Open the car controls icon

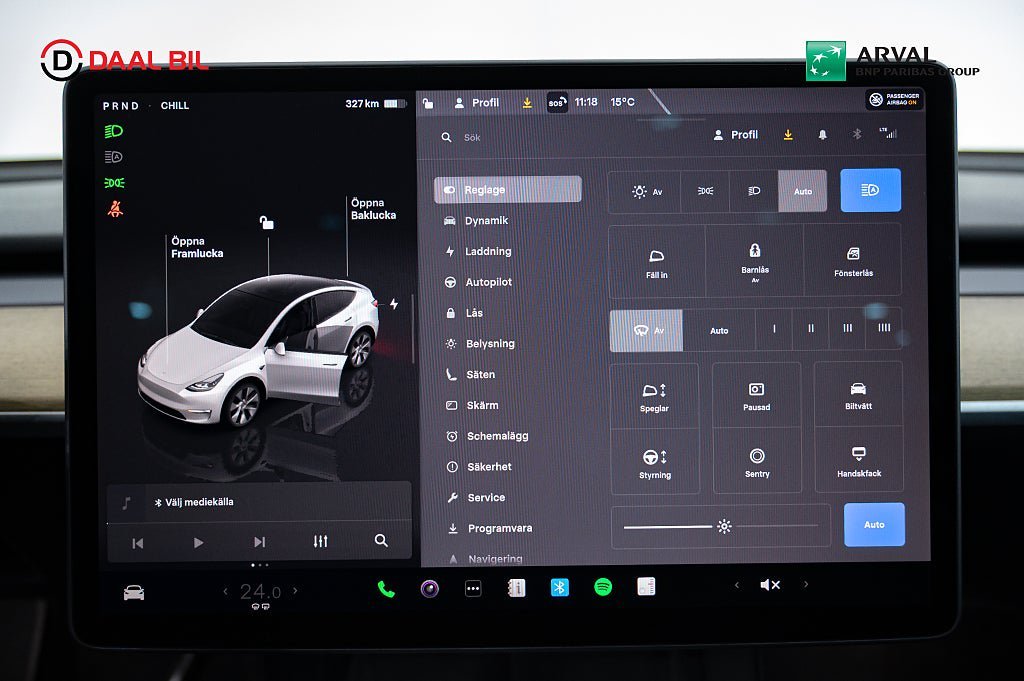point(134,592)
